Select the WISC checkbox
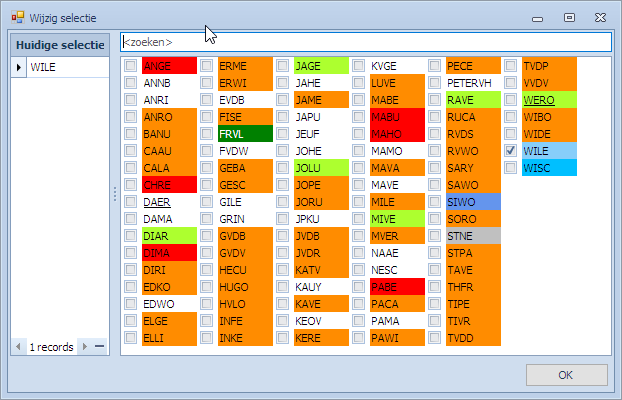Image resolution: width=622 pixels, height=400 pixels. [511, 168]
